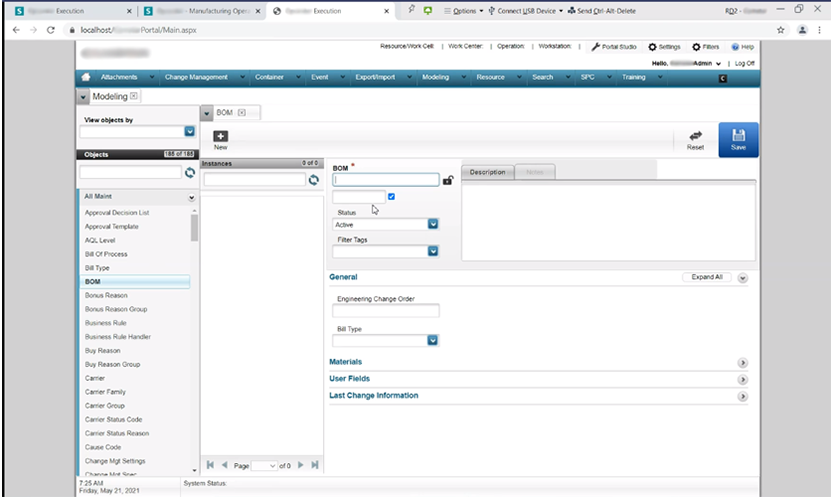This screenshot has height=497, width=834.
Task: Open the Filters gear icon
Action: point(696,47)
